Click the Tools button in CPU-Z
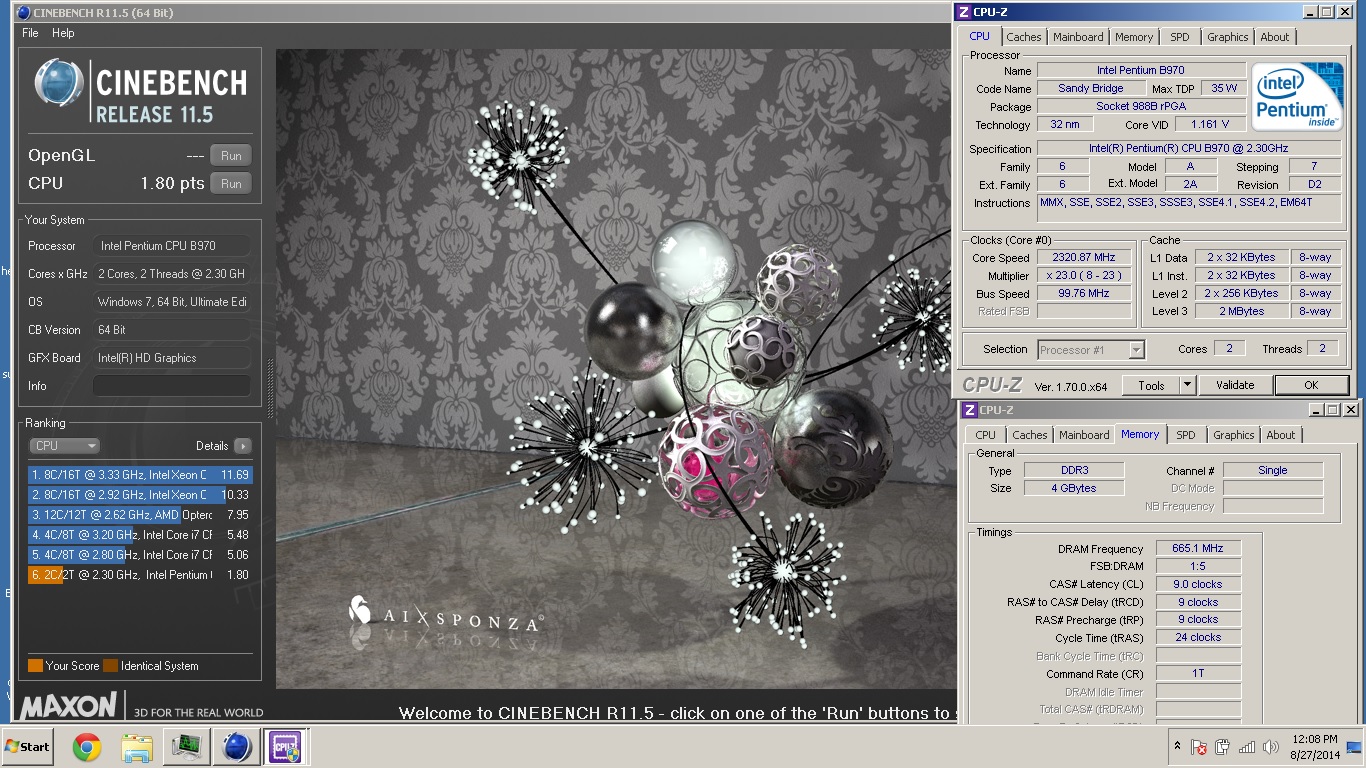Viewport: 1366px width, 768px height. [1150, 385]
